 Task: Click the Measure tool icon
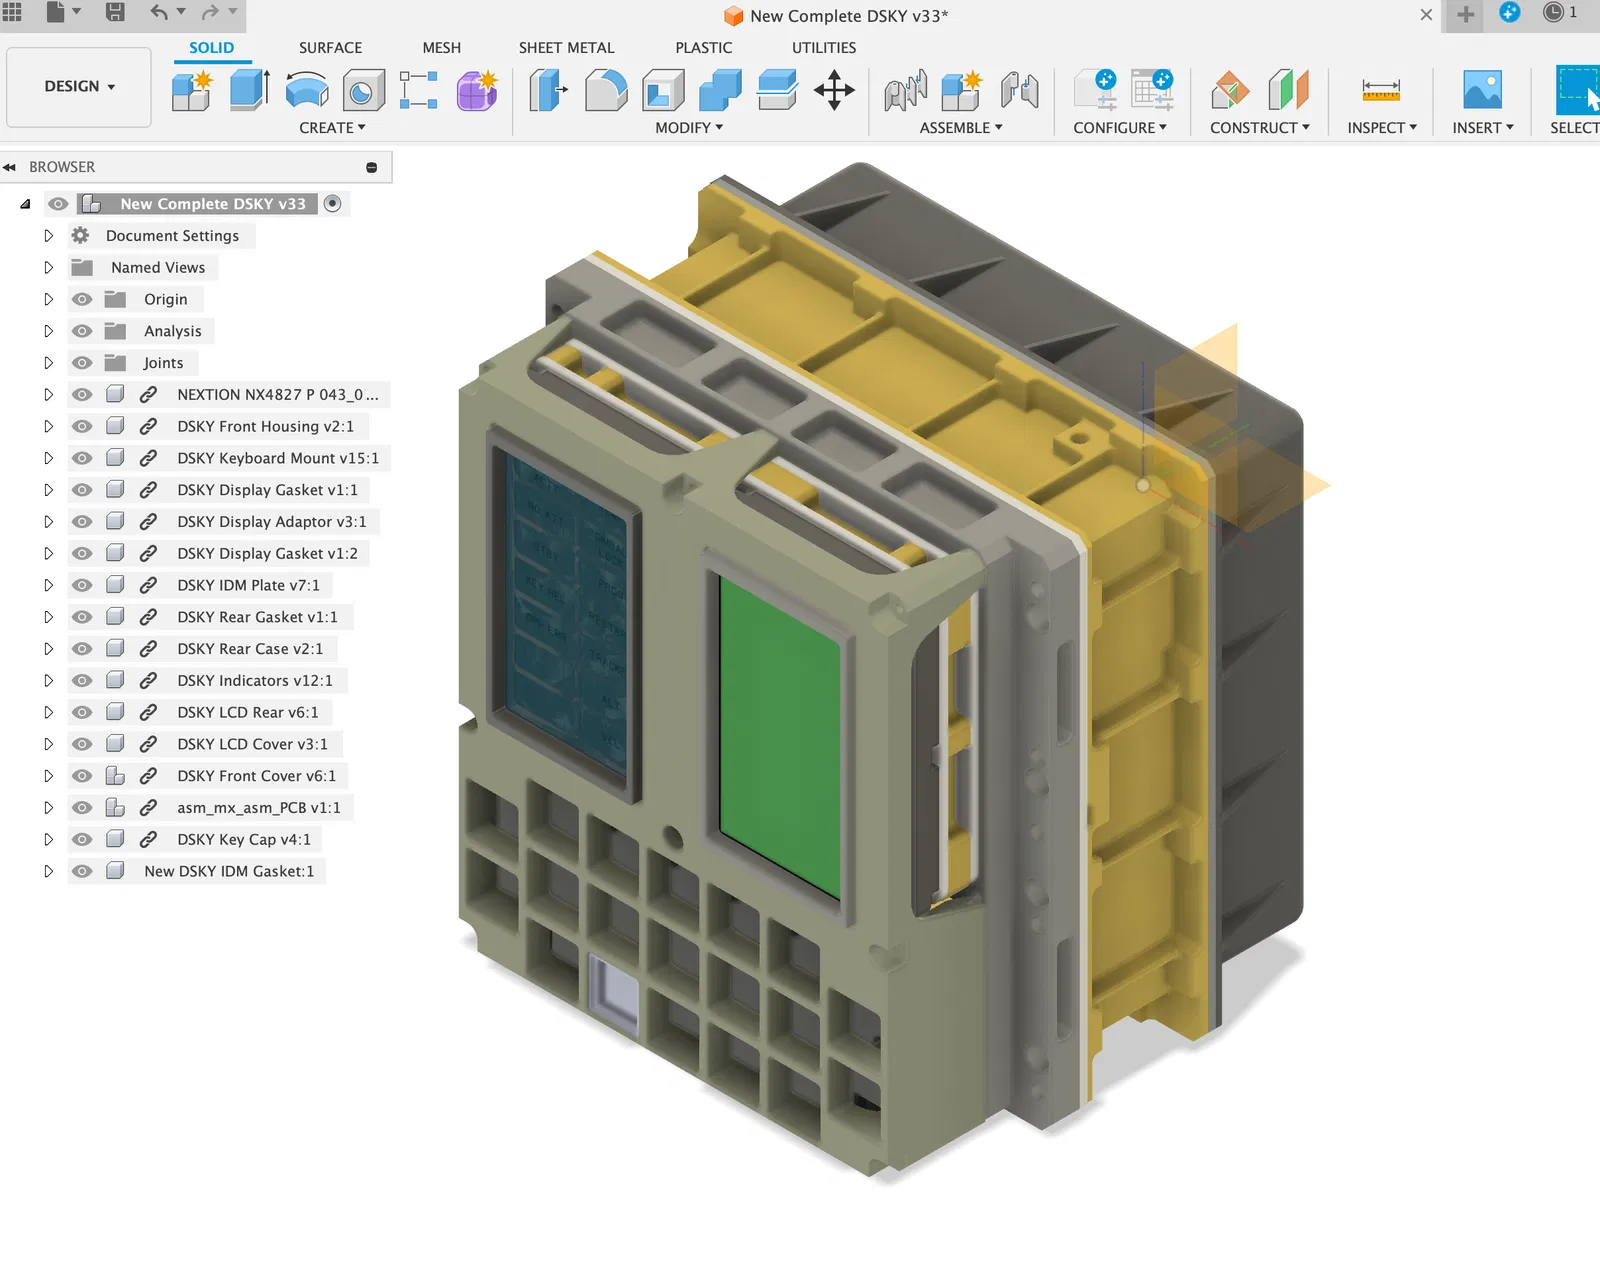pos(1381,90)
